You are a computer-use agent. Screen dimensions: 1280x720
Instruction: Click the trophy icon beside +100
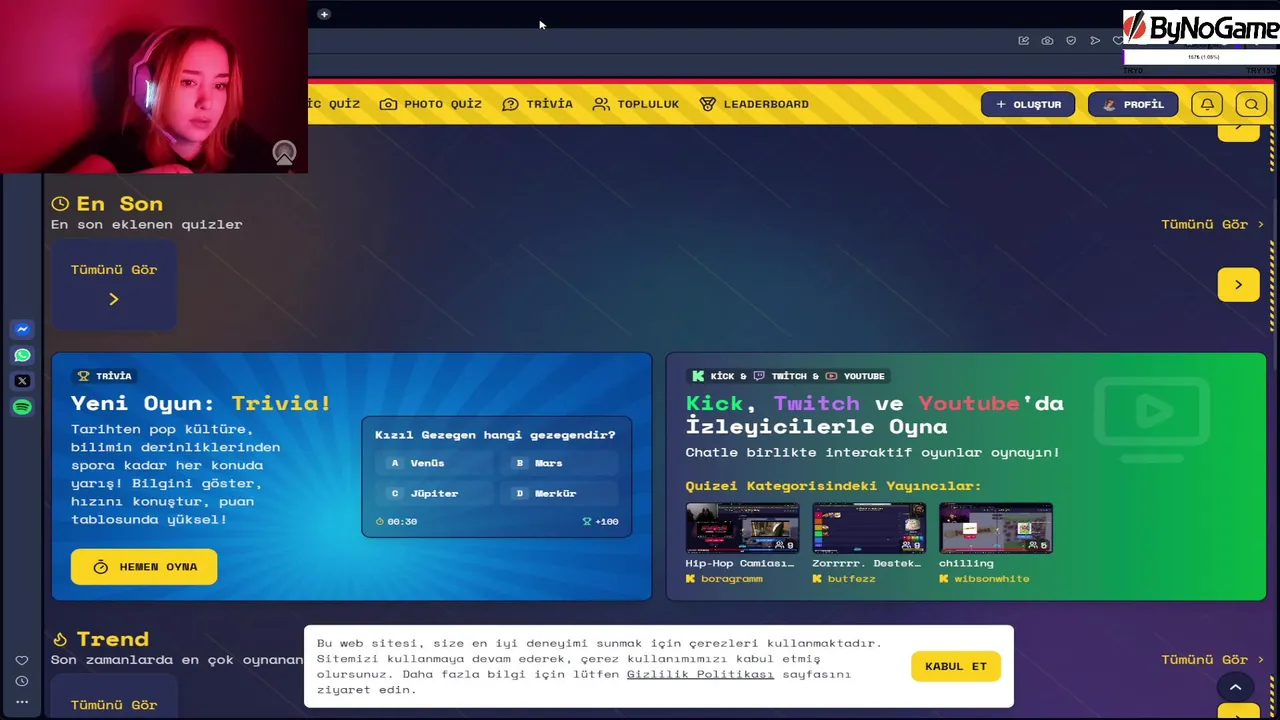coord(587,521)
